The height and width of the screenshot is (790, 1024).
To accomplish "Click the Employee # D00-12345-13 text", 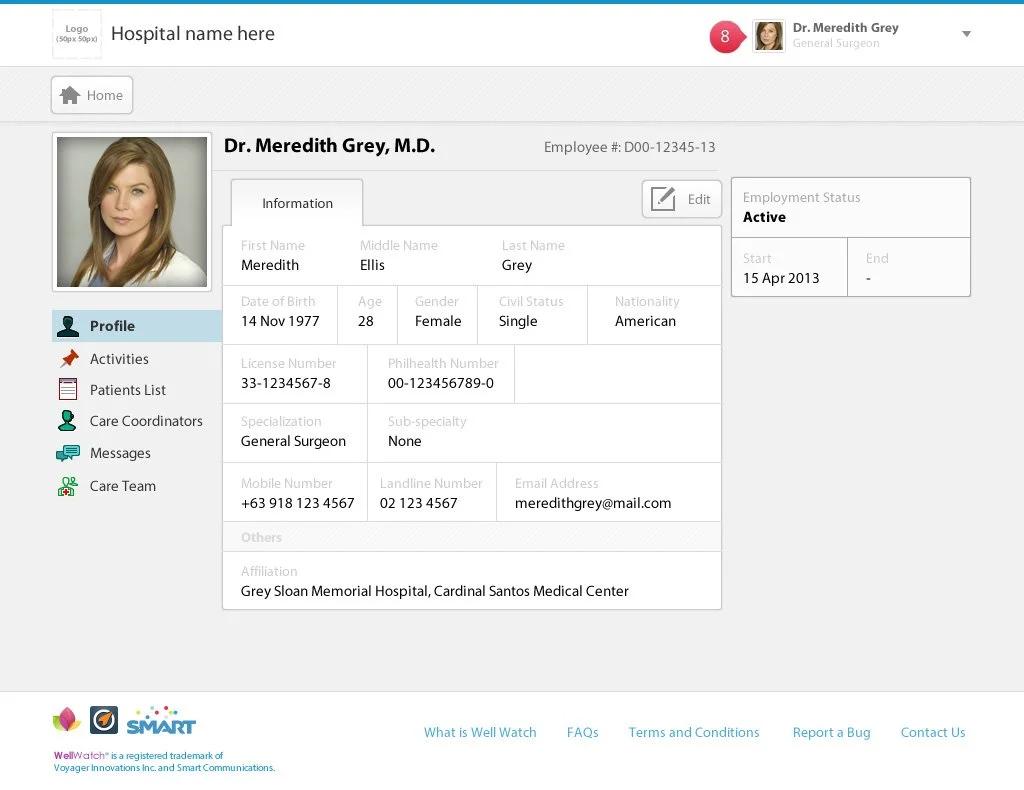I will coord(630,147).
